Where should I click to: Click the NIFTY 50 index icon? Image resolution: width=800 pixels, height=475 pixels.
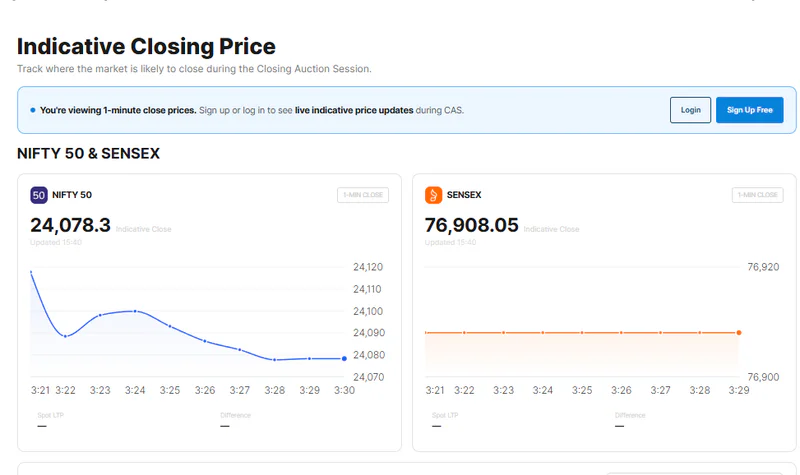click(x=39, y=195)
